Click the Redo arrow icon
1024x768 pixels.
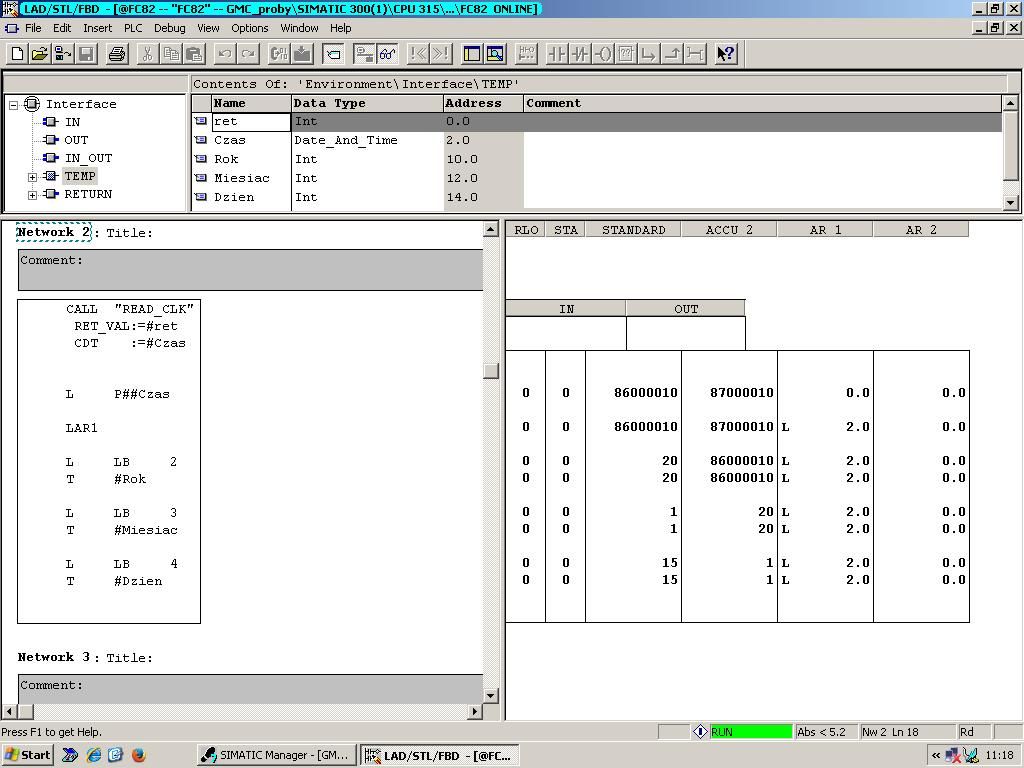248,54
